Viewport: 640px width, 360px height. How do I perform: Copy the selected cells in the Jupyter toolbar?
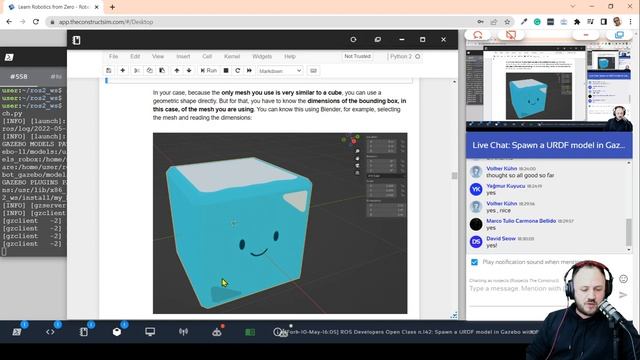(x=149, y=71)
